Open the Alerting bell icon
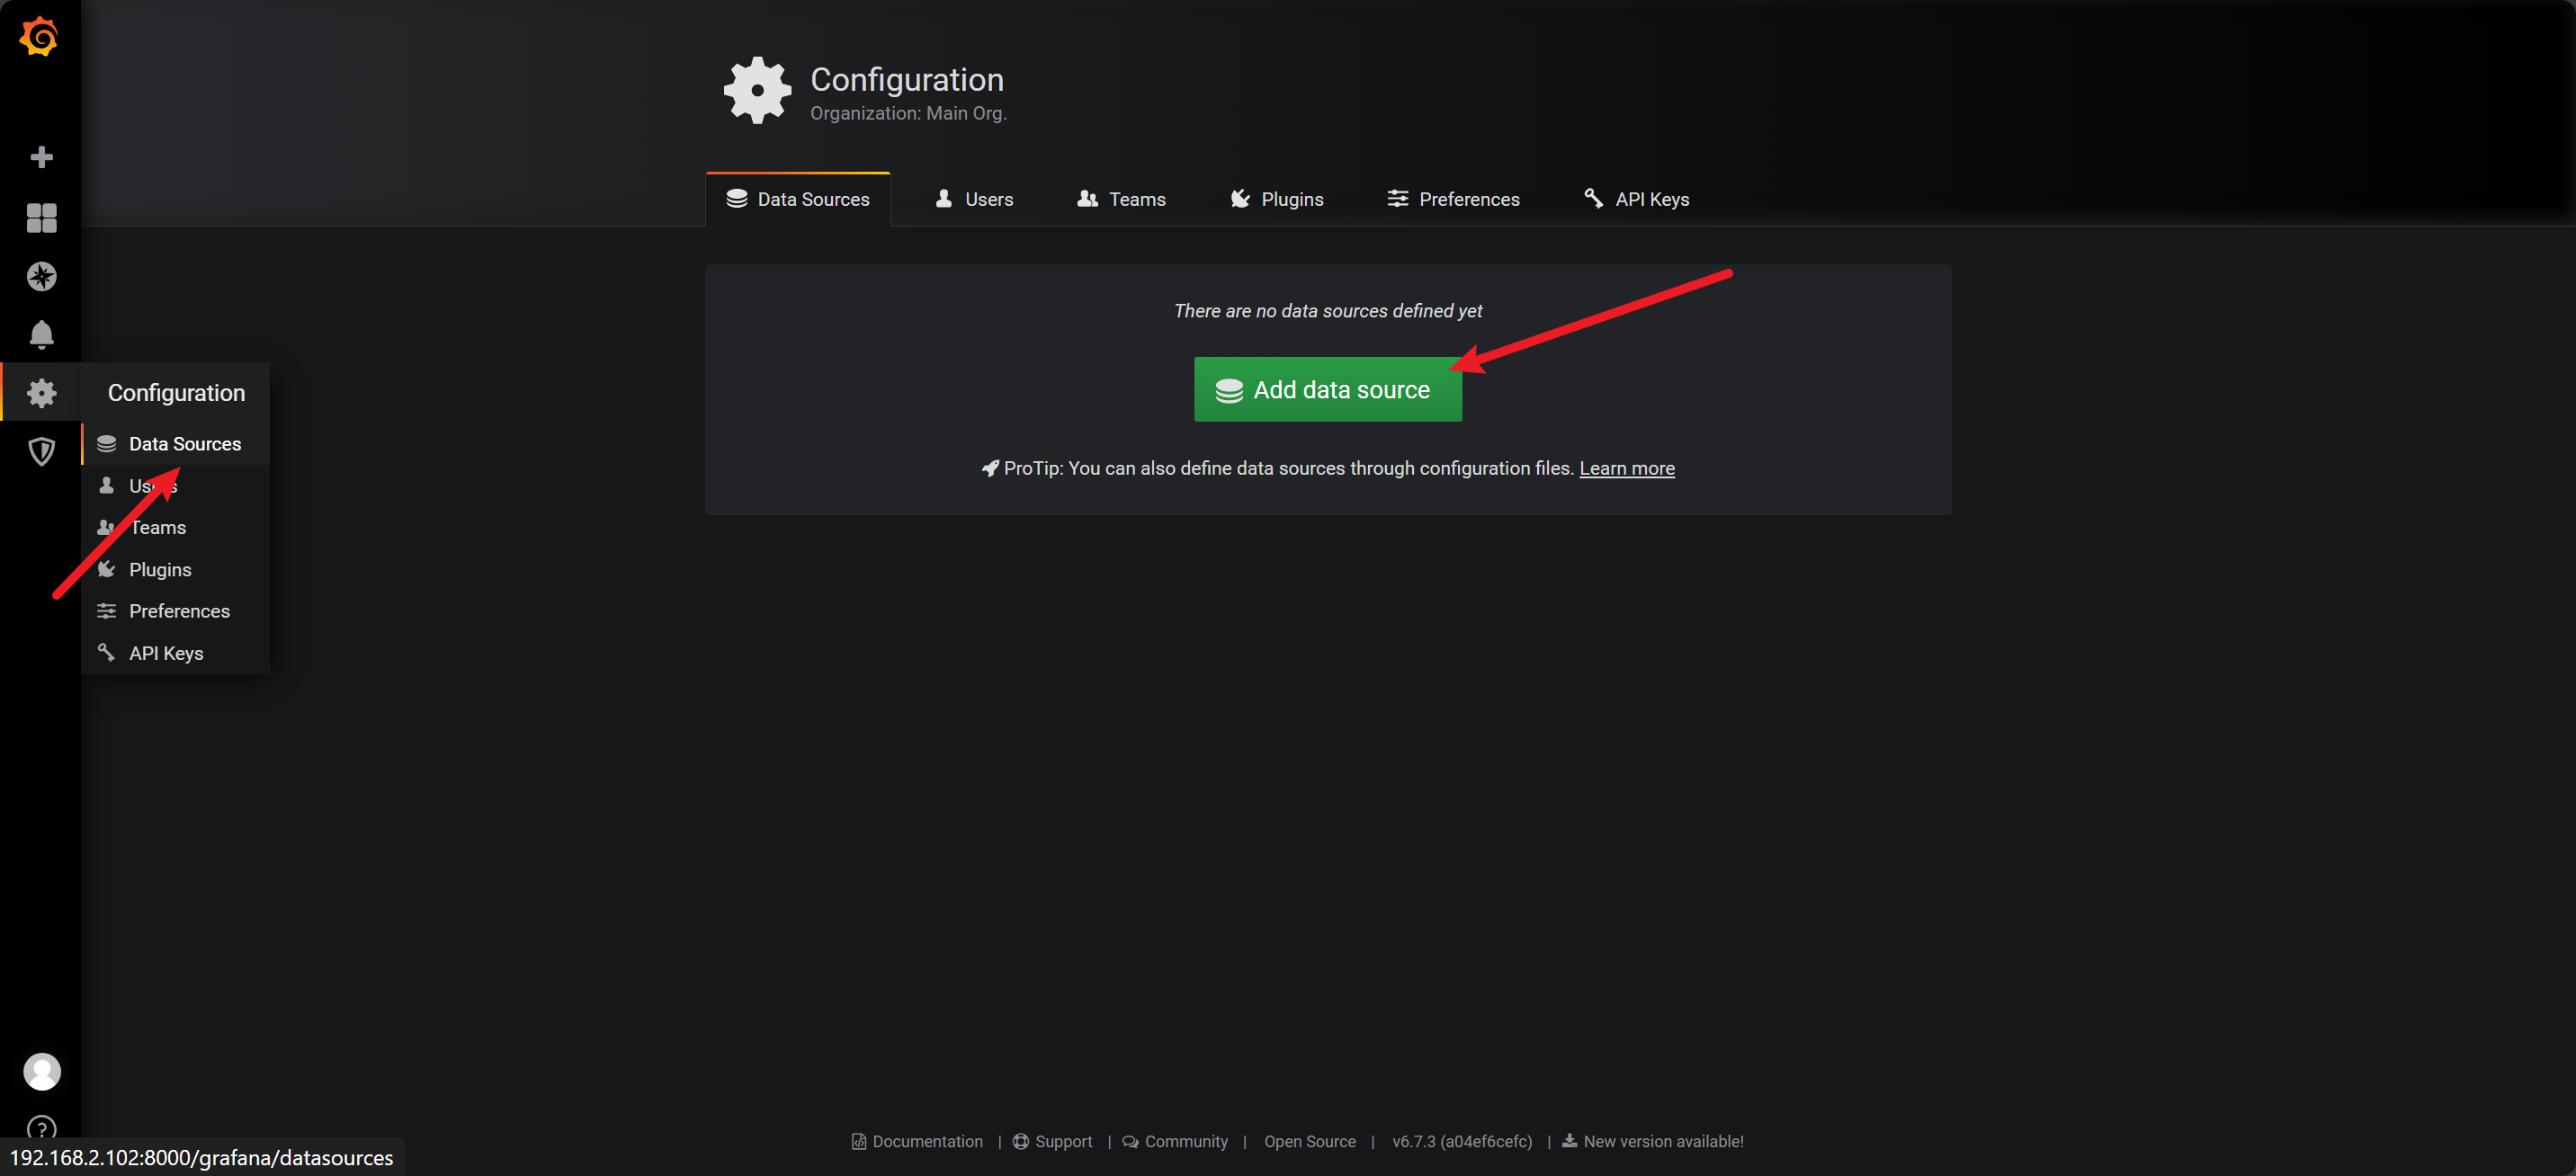This screenshot has height=1176, width=2576. coord(41,334)
